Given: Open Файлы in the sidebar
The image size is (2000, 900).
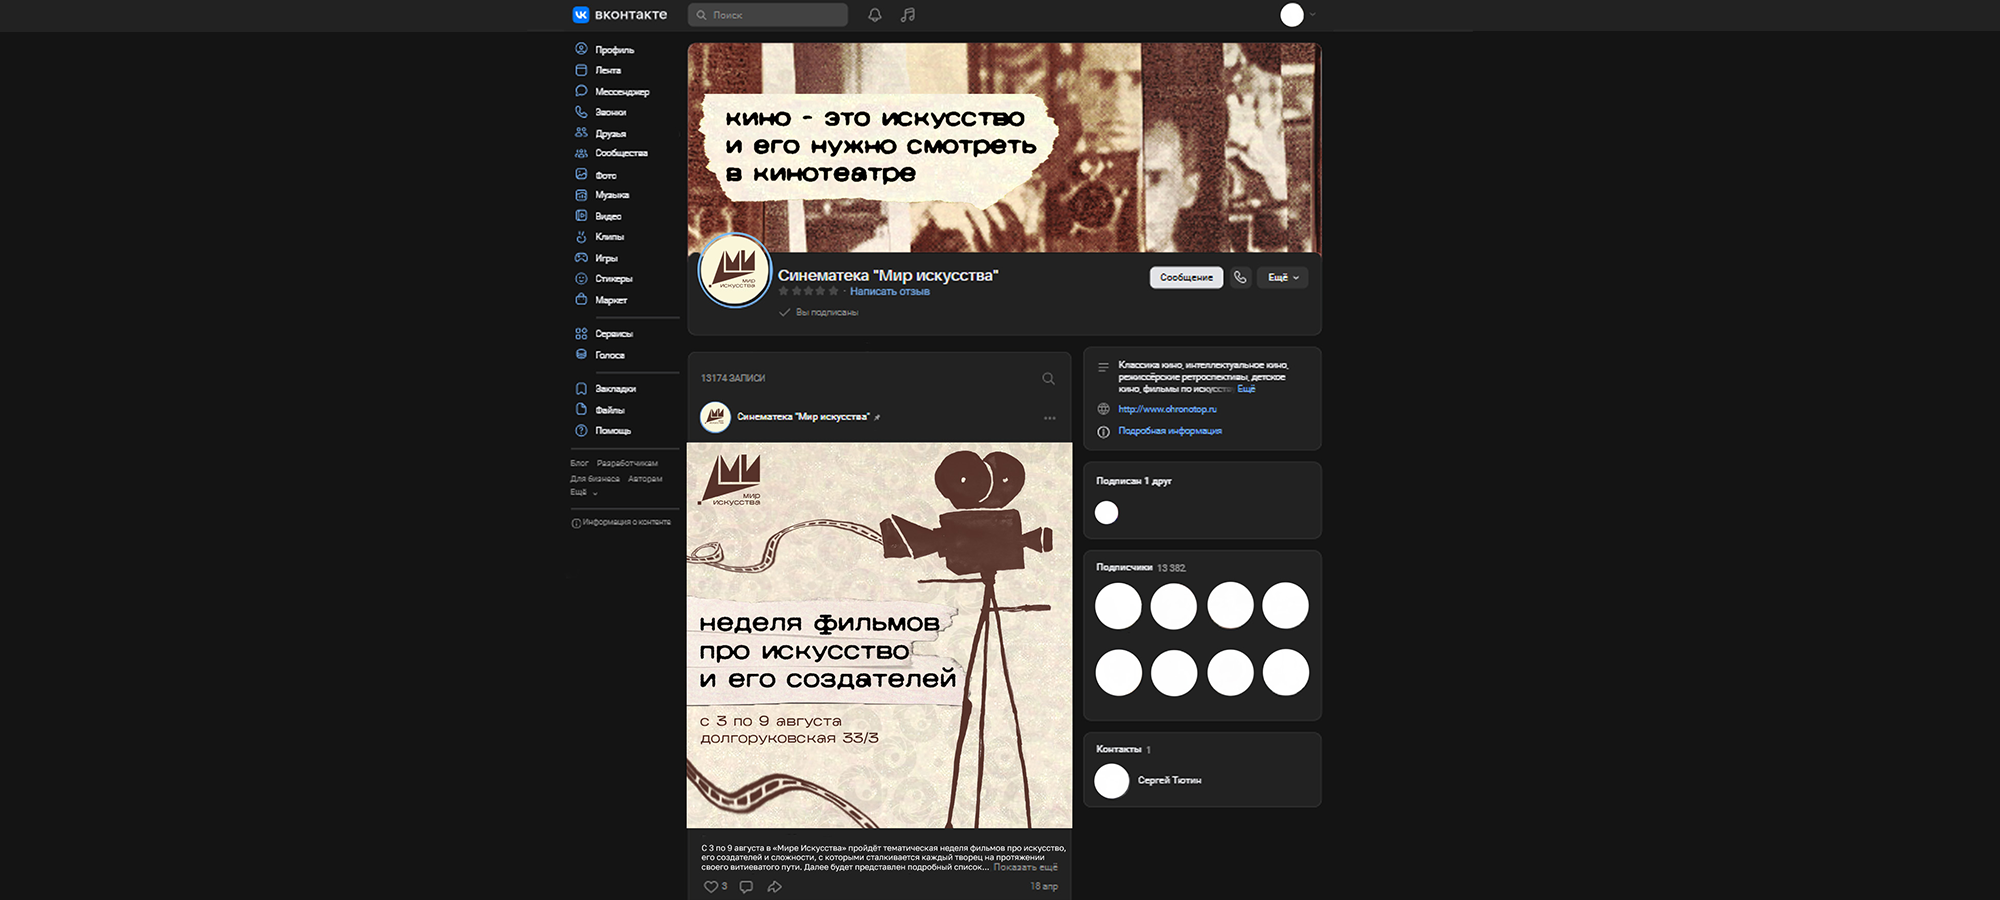Looking at the screenshot, I should (x=600, y=410).
